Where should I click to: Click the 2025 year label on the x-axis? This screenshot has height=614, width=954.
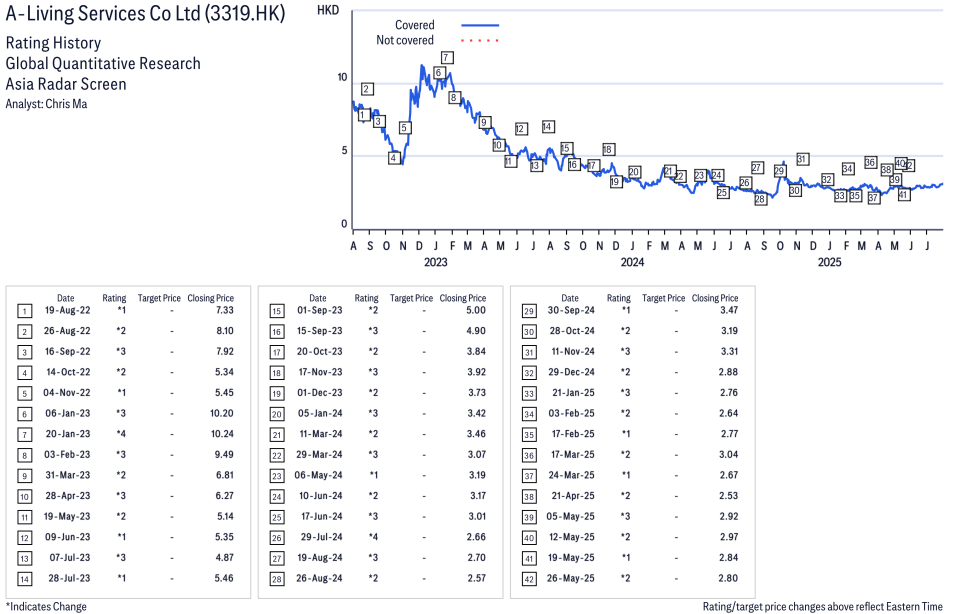click(829, 262)
